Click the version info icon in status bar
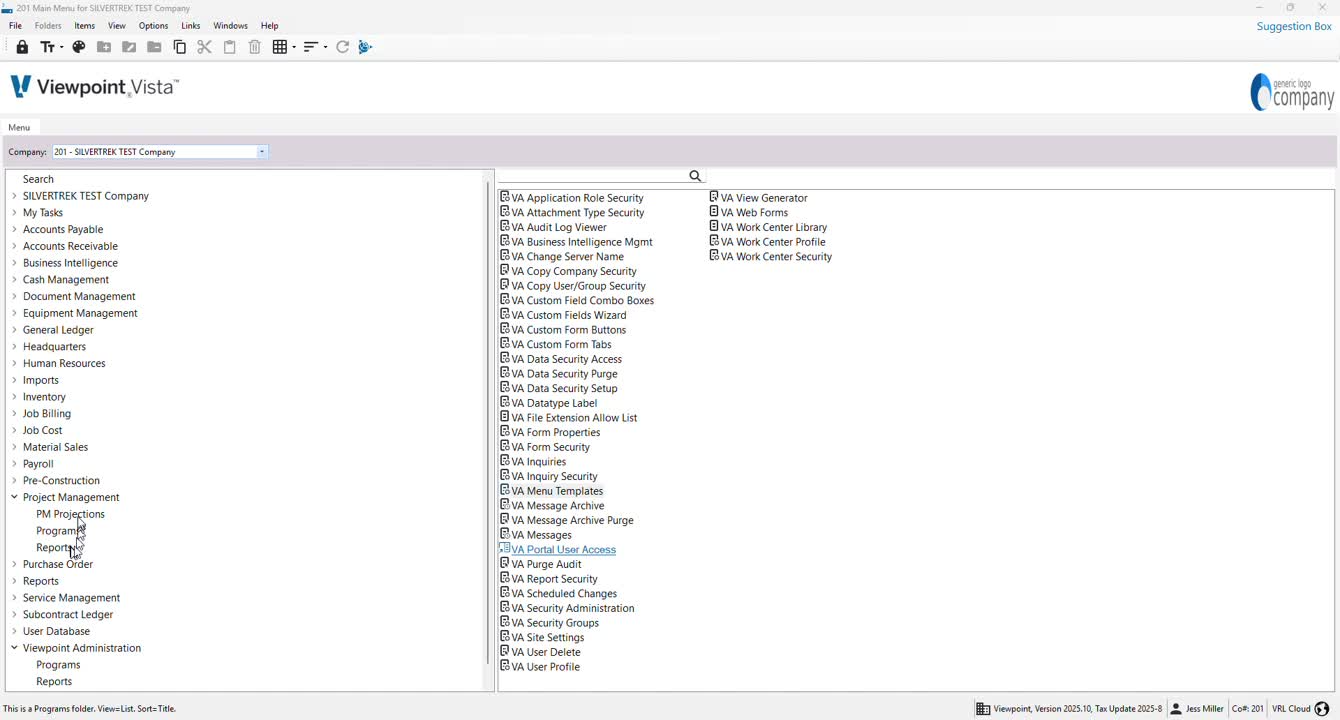The height and width of the screenshot is (720, 1340). point(983,709)
